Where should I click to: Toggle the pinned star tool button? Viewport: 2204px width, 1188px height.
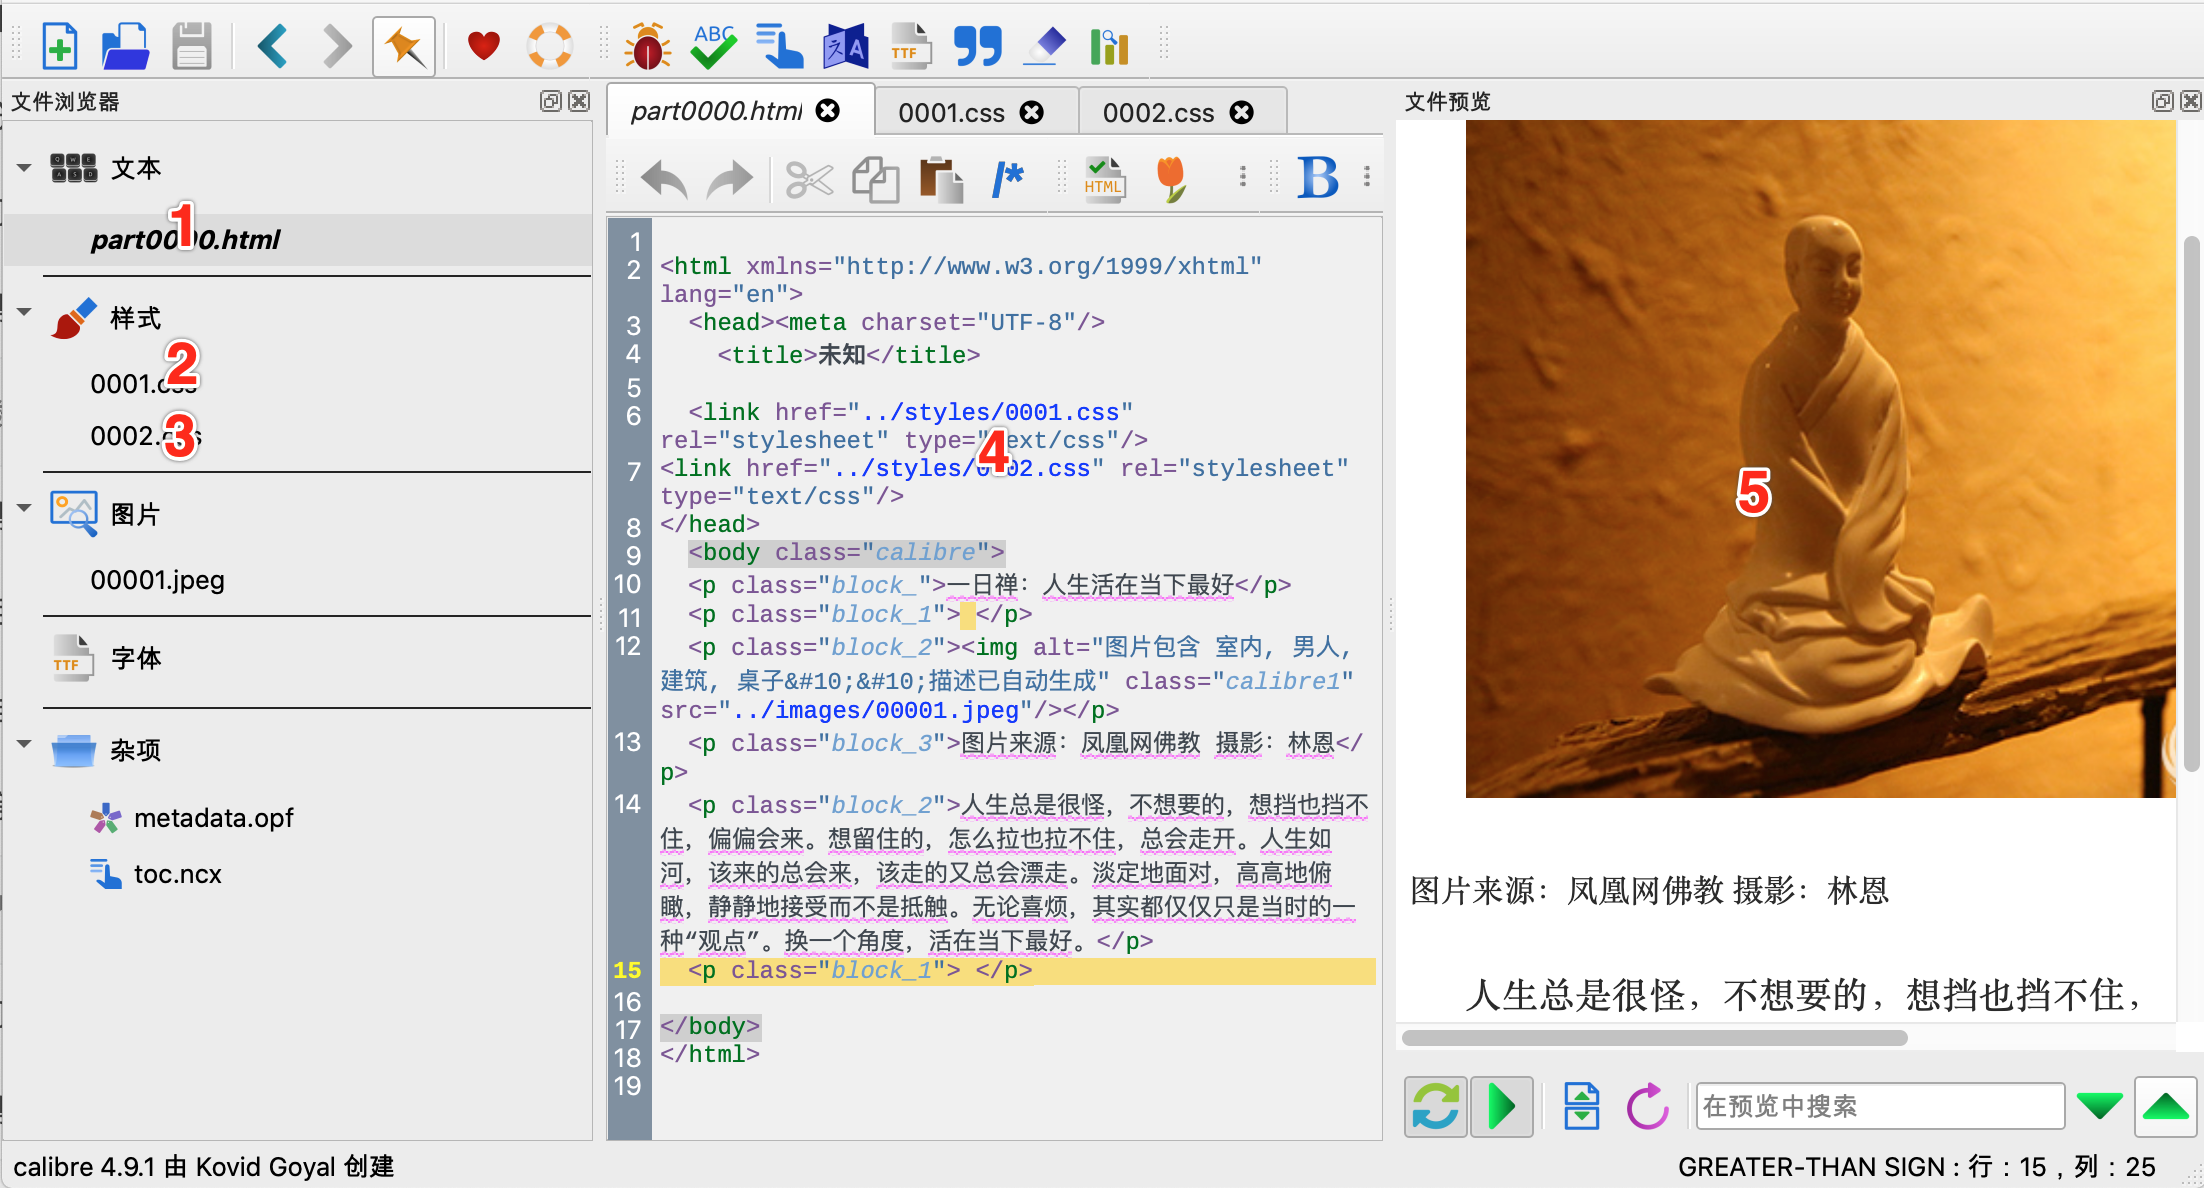click(404, 46)
